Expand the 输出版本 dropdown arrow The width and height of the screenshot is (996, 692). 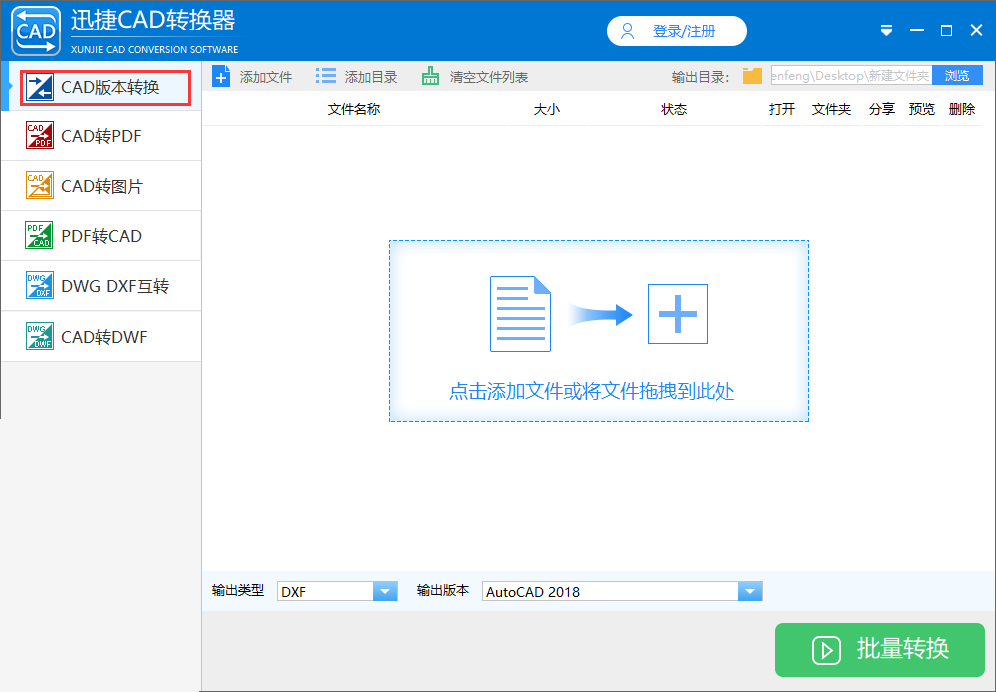tap(750, 592)
